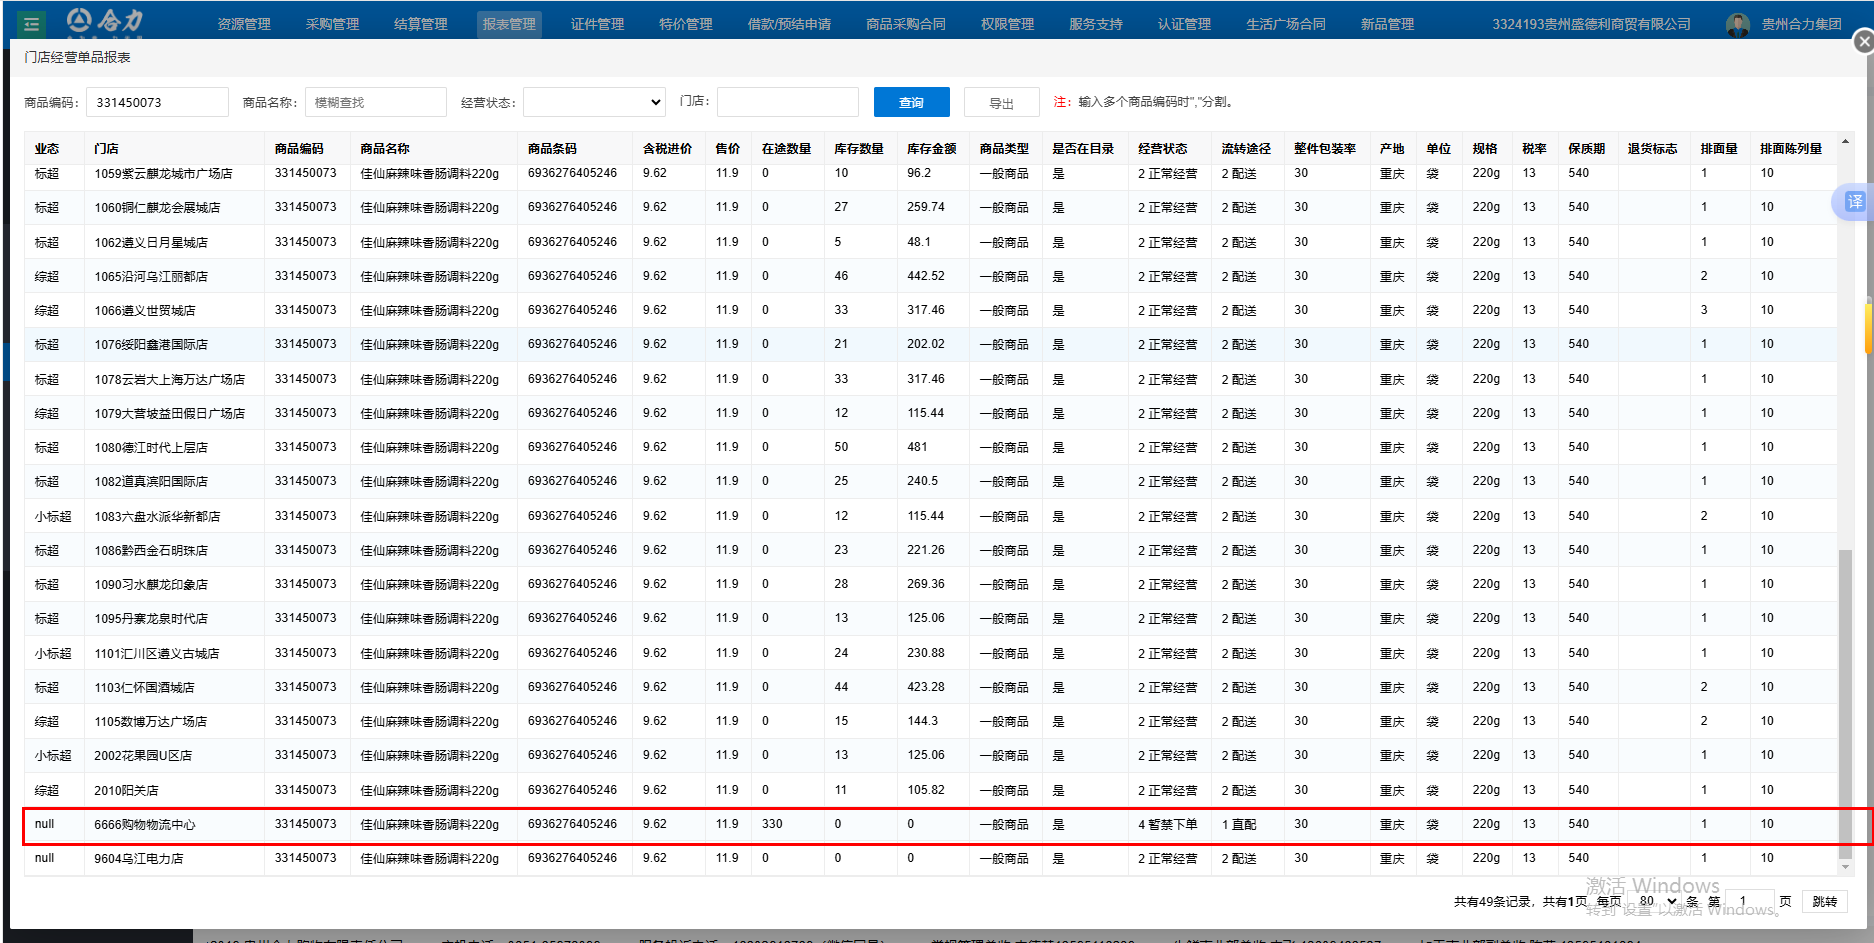The height and width of the screenshot is (943, 1874).
Task: Select the 6666购物物流中心 table row
Action: click(145, 825)
